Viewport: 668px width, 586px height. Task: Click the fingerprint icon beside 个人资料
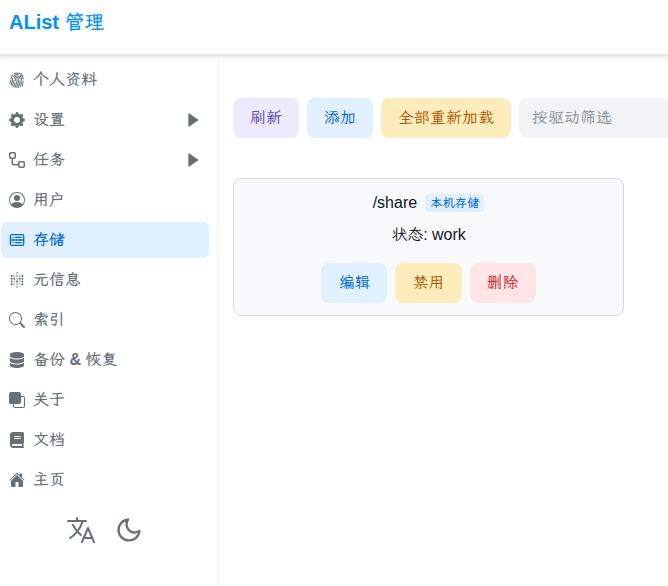coord(17,80)
